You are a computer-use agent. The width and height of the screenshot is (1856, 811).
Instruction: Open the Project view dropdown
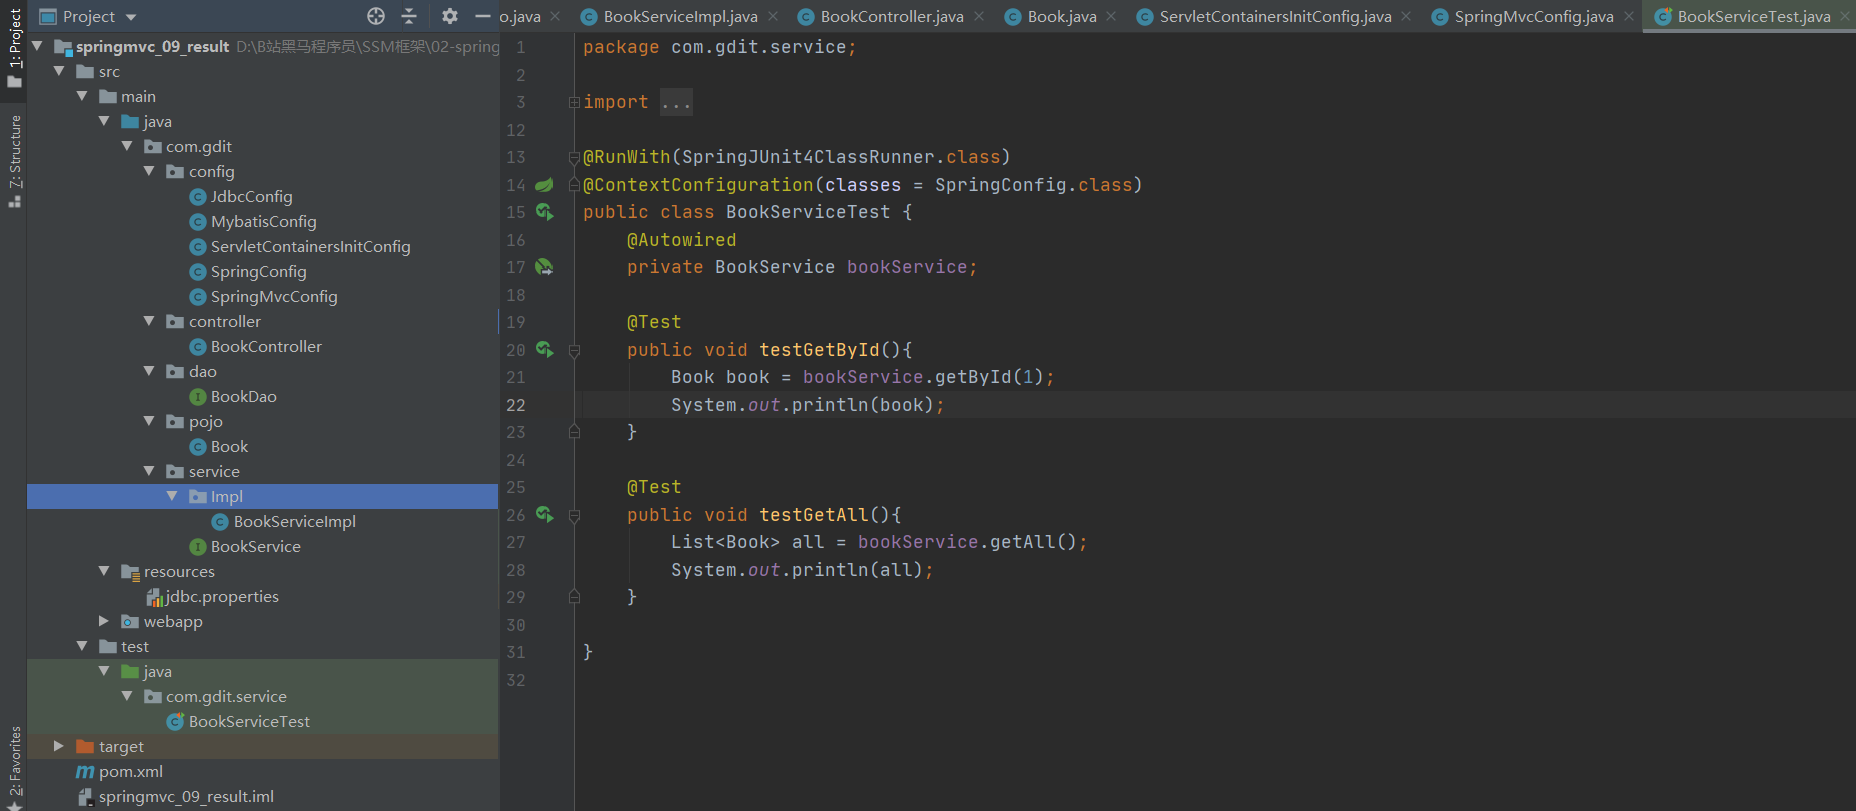131,17
